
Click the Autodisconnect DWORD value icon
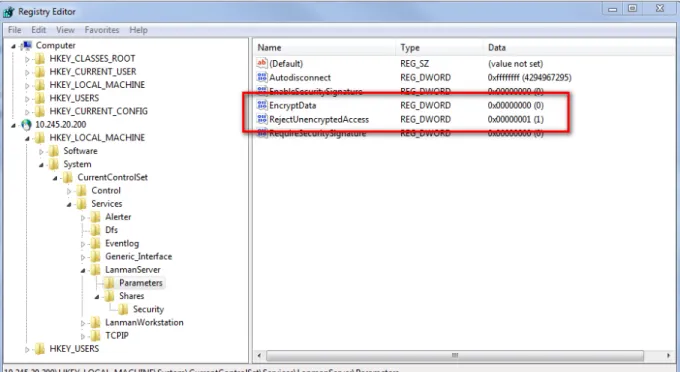point(262,77)
